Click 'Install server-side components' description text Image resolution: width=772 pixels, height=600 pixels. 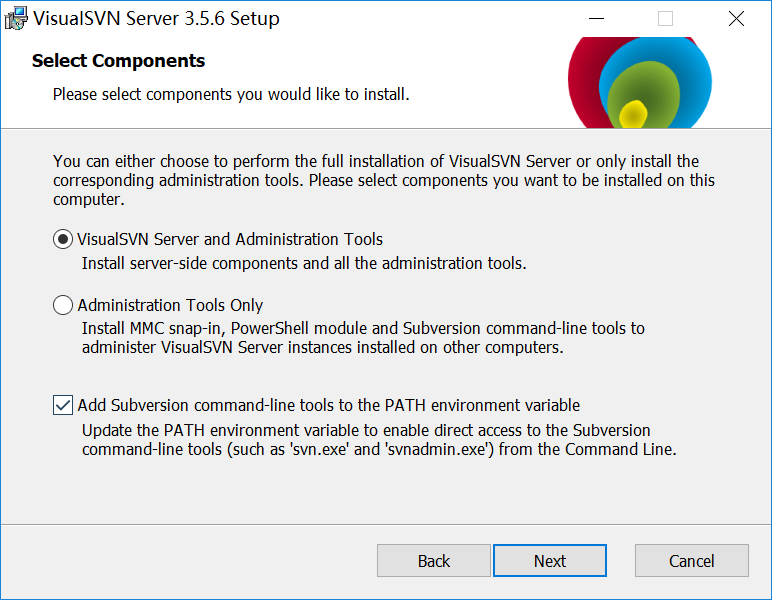tap(303, 264)
